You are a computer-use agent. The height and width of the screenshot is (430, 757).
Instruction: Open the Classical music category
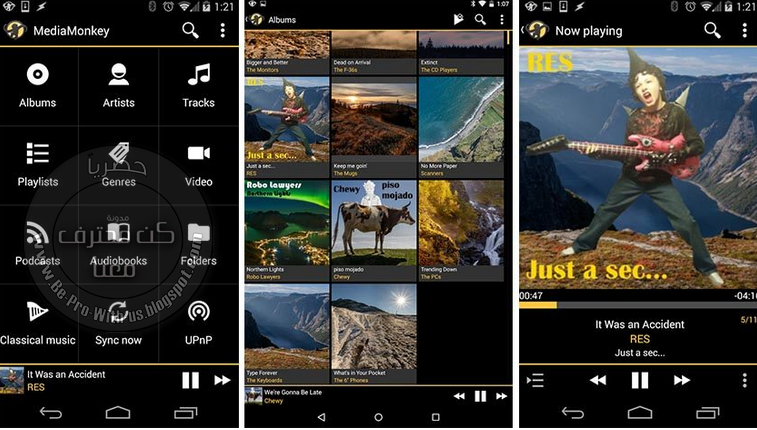coord(38,323)
